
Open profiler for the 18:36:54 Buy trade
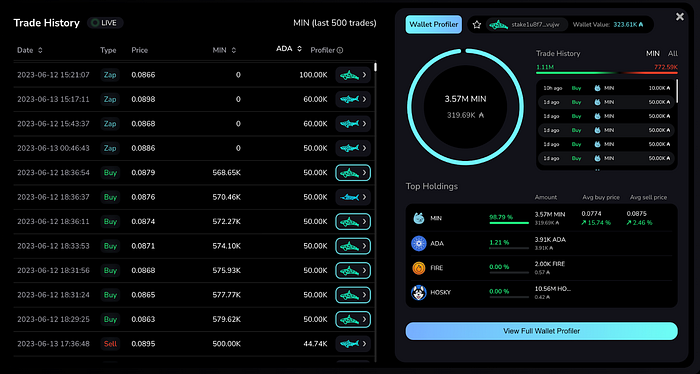[x=353, y=173]
